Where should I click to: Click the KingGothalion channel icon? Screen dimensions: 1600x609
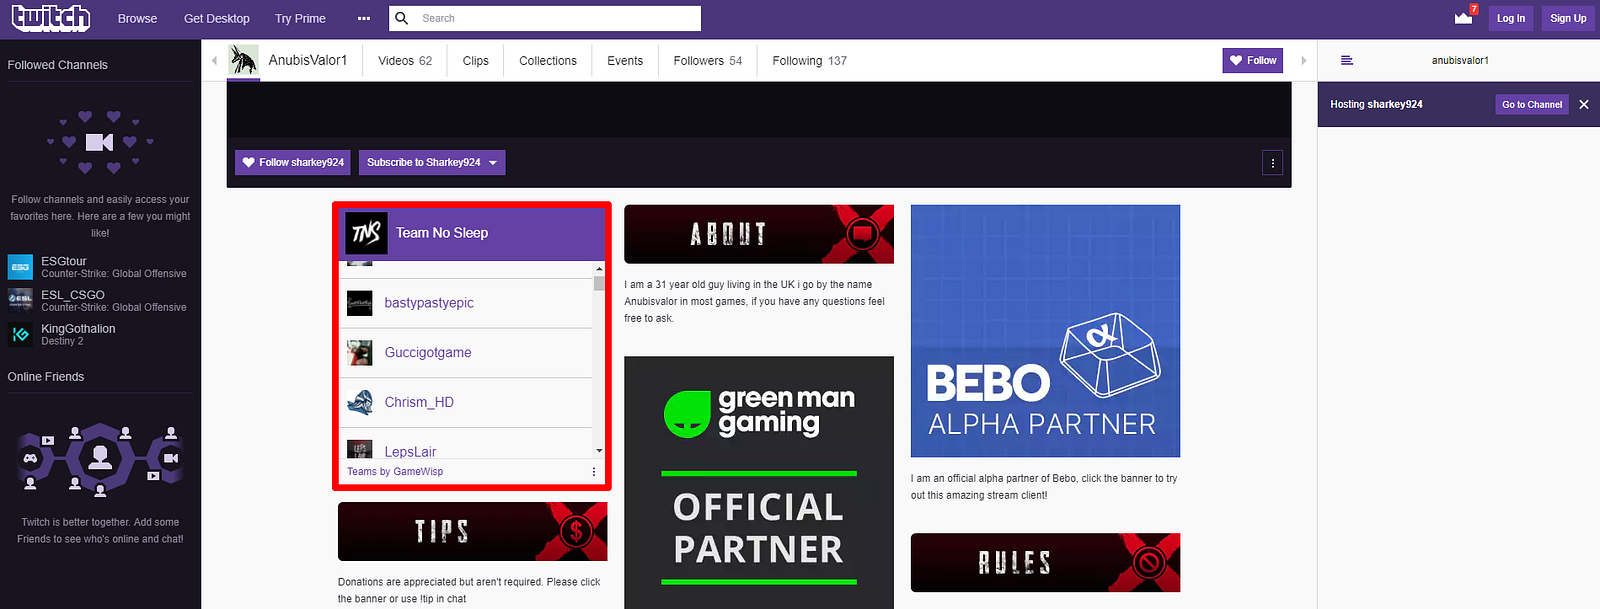click(20, 334)
